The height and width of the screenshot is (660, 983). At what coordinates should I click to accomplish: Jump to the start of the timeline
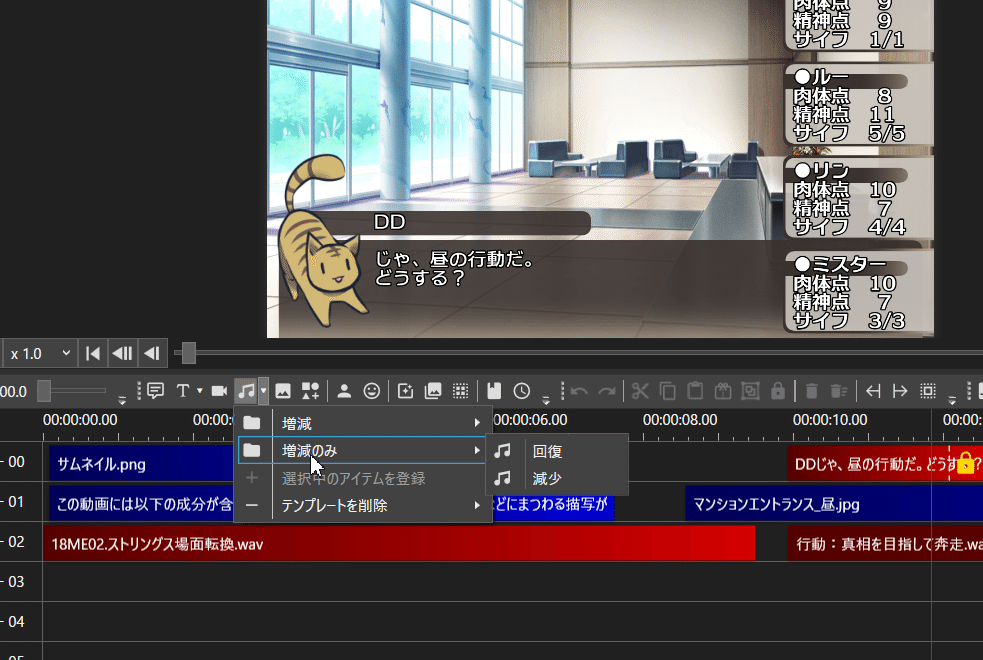(93, 354)
